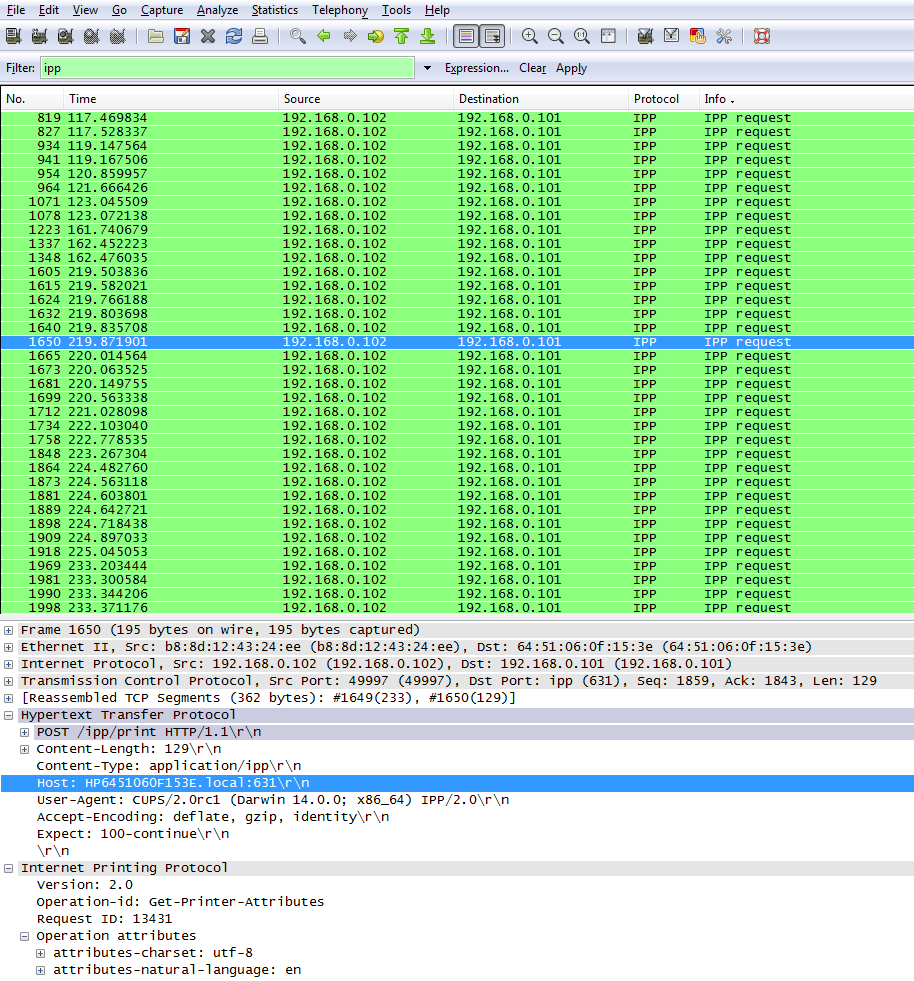Find a packet magnifier icon
The width and height of the screenshot is (914, 981).
coord(298,36)
